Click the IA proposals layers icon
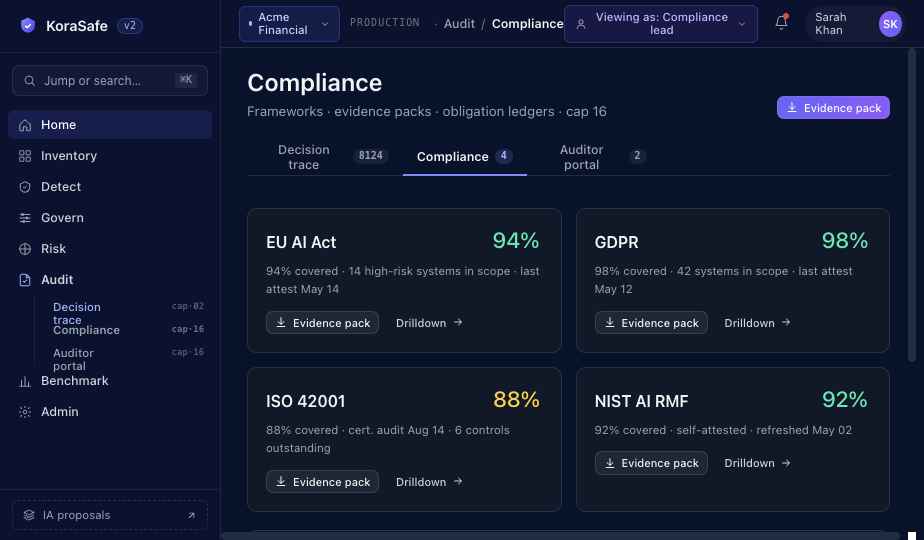Viewport: 924px width, 540px height. pyautogui.click(x=29, y=515)
